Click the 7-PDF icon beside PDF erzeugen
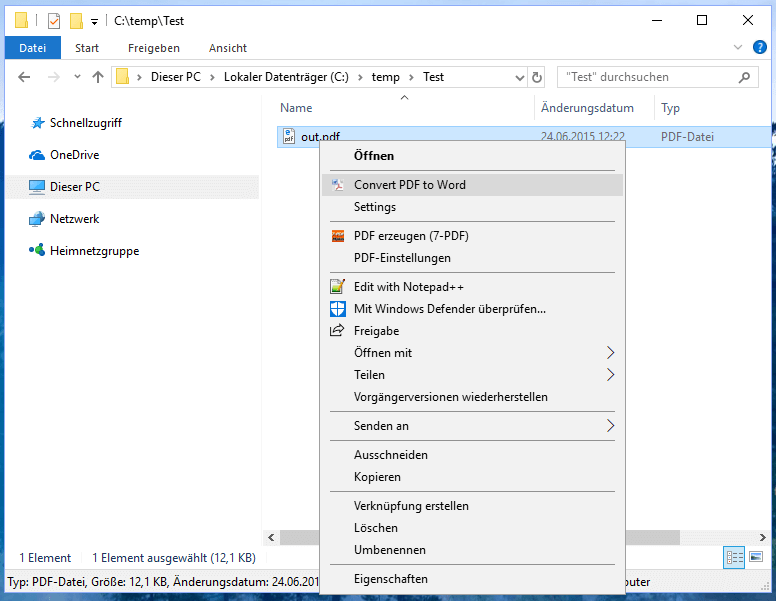Screen dimensions: 776x601 338,236
